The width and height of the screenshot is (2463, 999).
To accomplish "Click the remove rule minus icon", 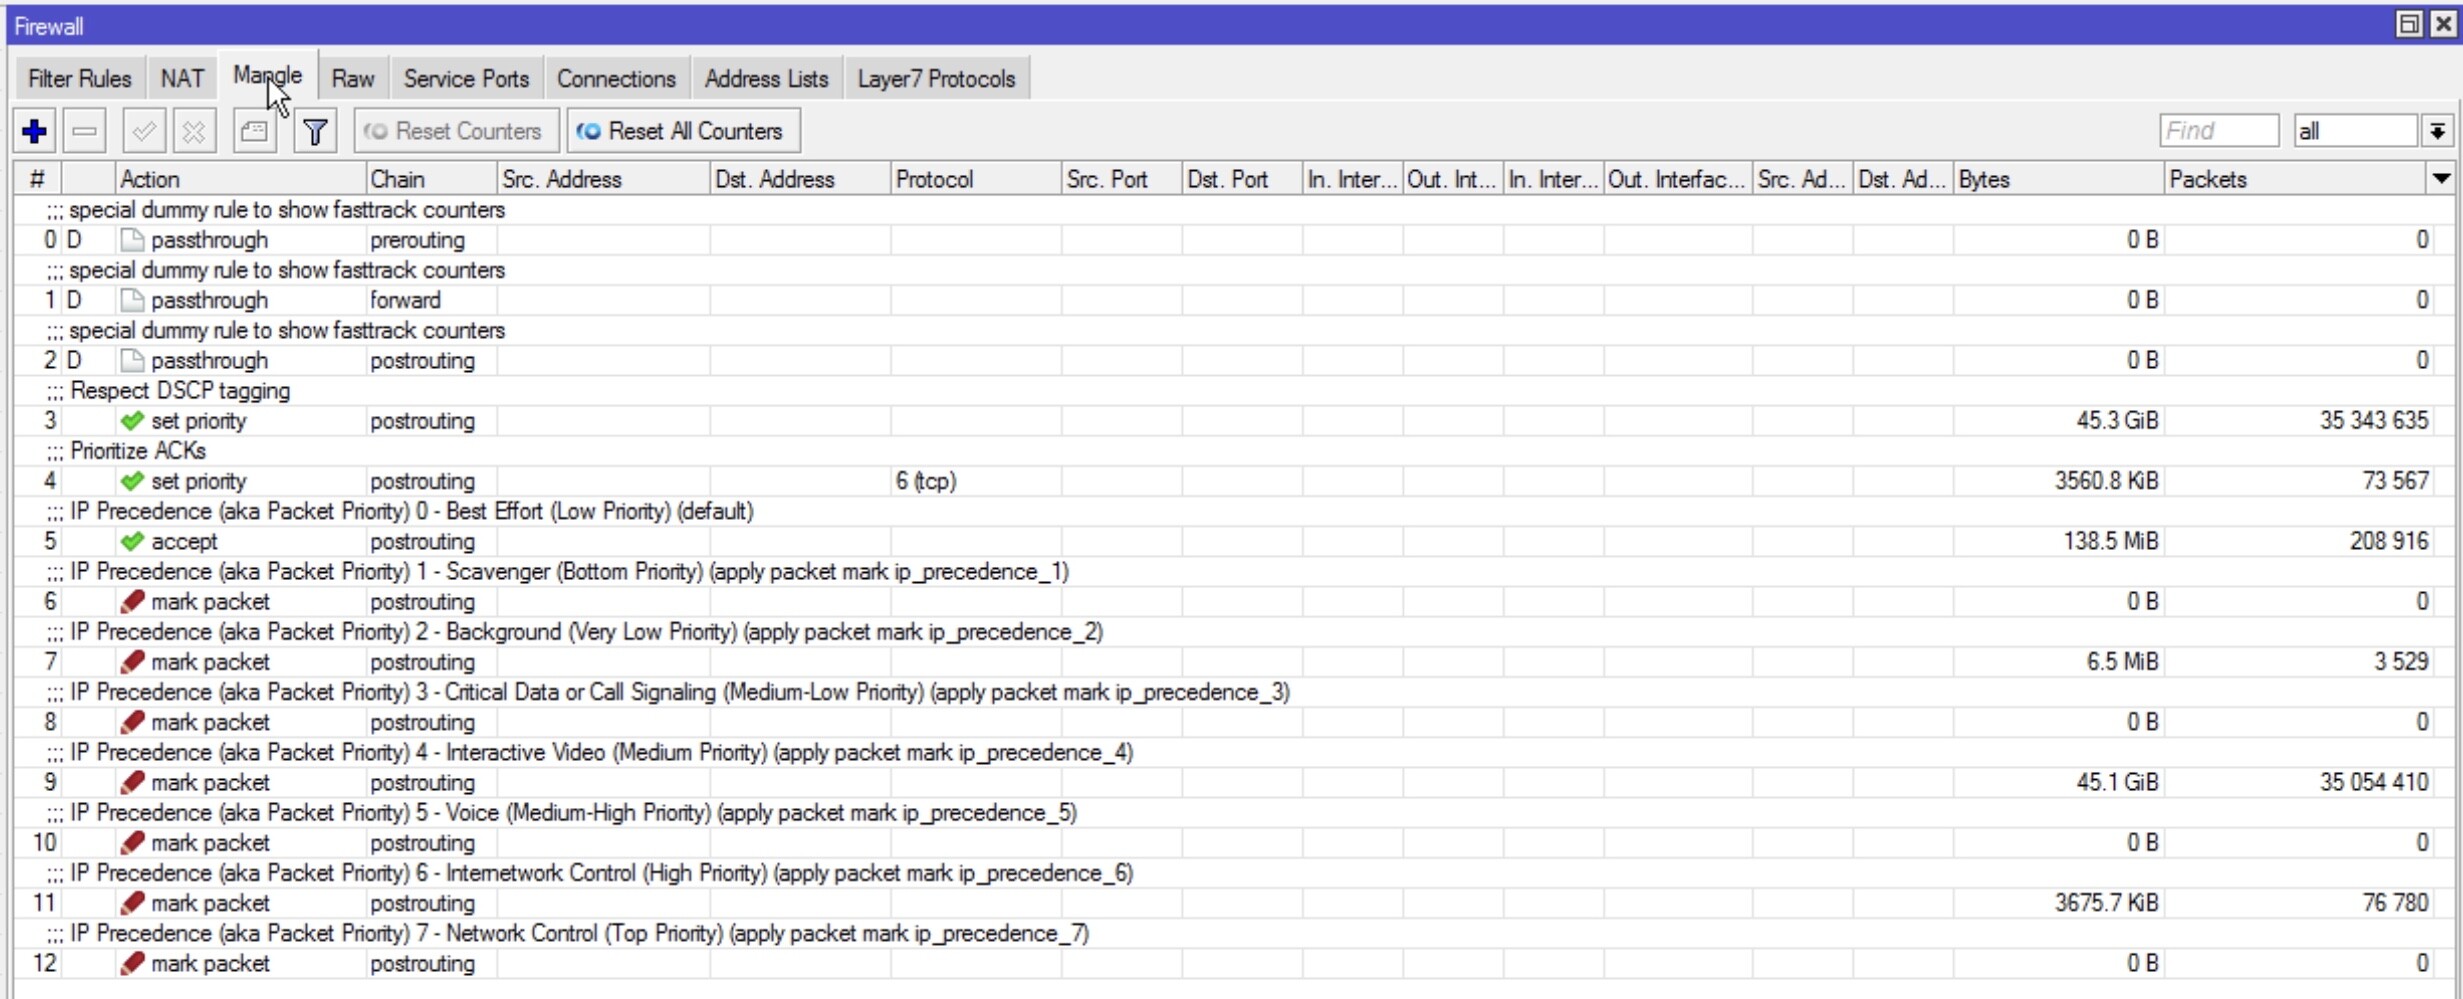I will click(85, 131).
